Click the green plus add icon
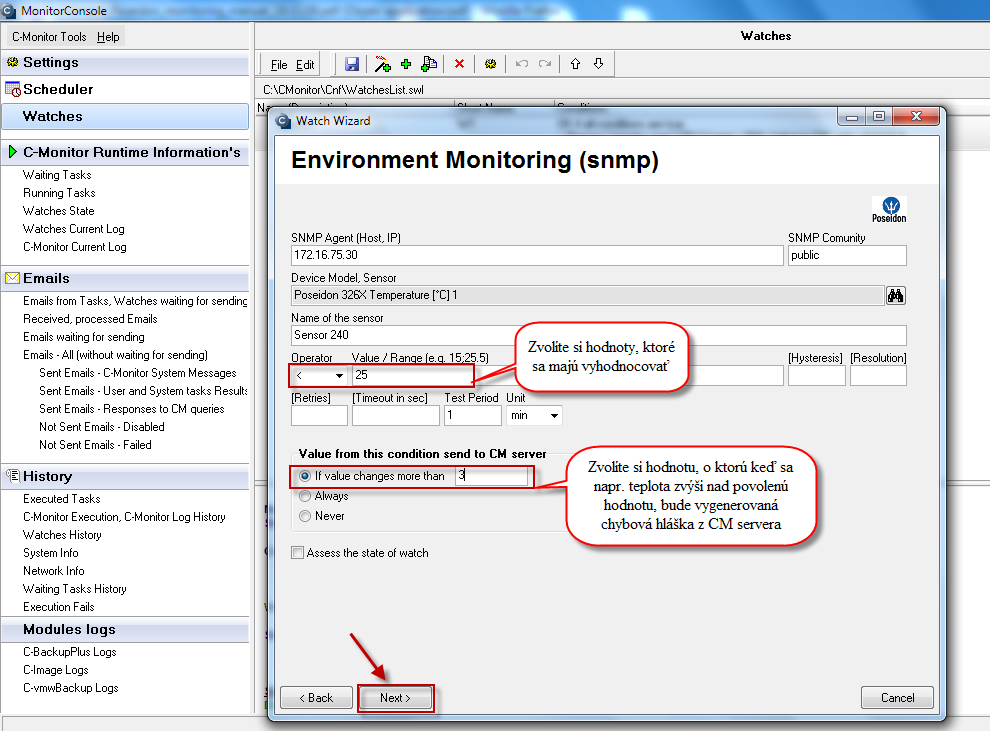Viewport: 990px width, 731px height. click(406, 64)
